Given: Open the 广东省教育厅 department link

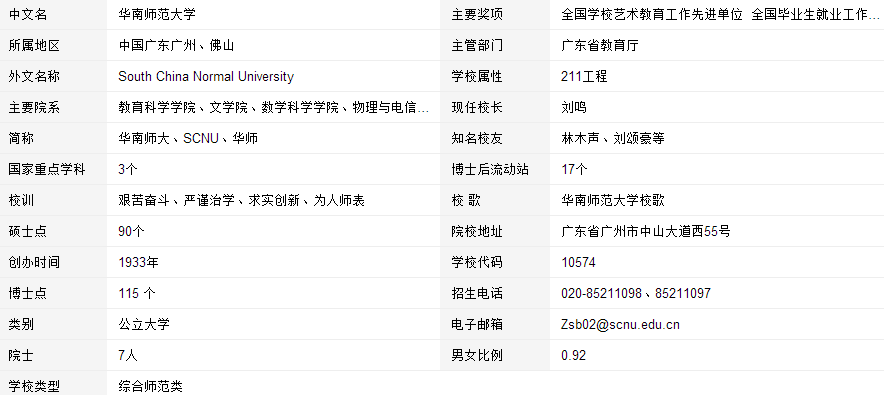Looking at the screenshot, I should pos(599,46).
